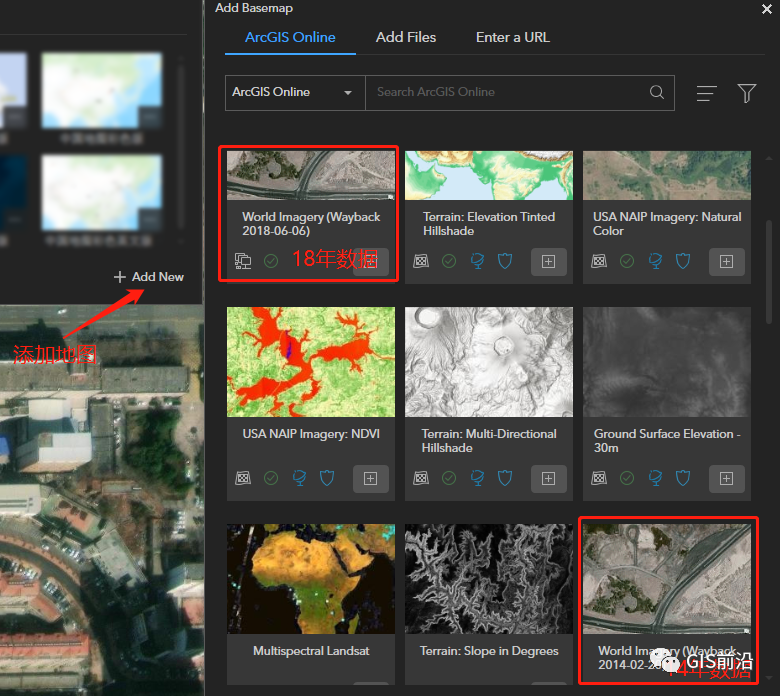Click shield icon on USA NAIP Natural Color card
This screenshot has height=696, width=780.
tap(683, 261)
